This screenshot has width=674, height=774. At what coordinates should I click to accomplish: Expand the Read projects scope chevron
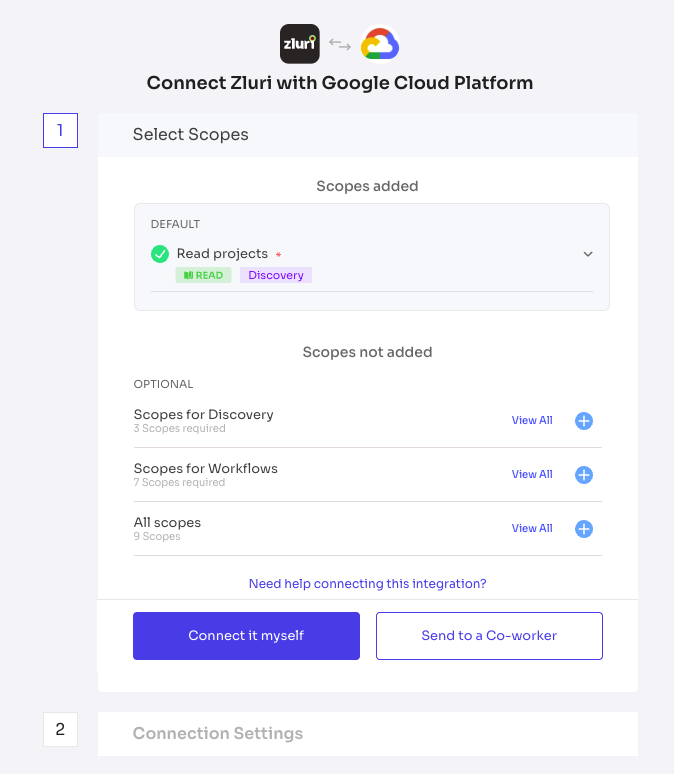point(588,254)
